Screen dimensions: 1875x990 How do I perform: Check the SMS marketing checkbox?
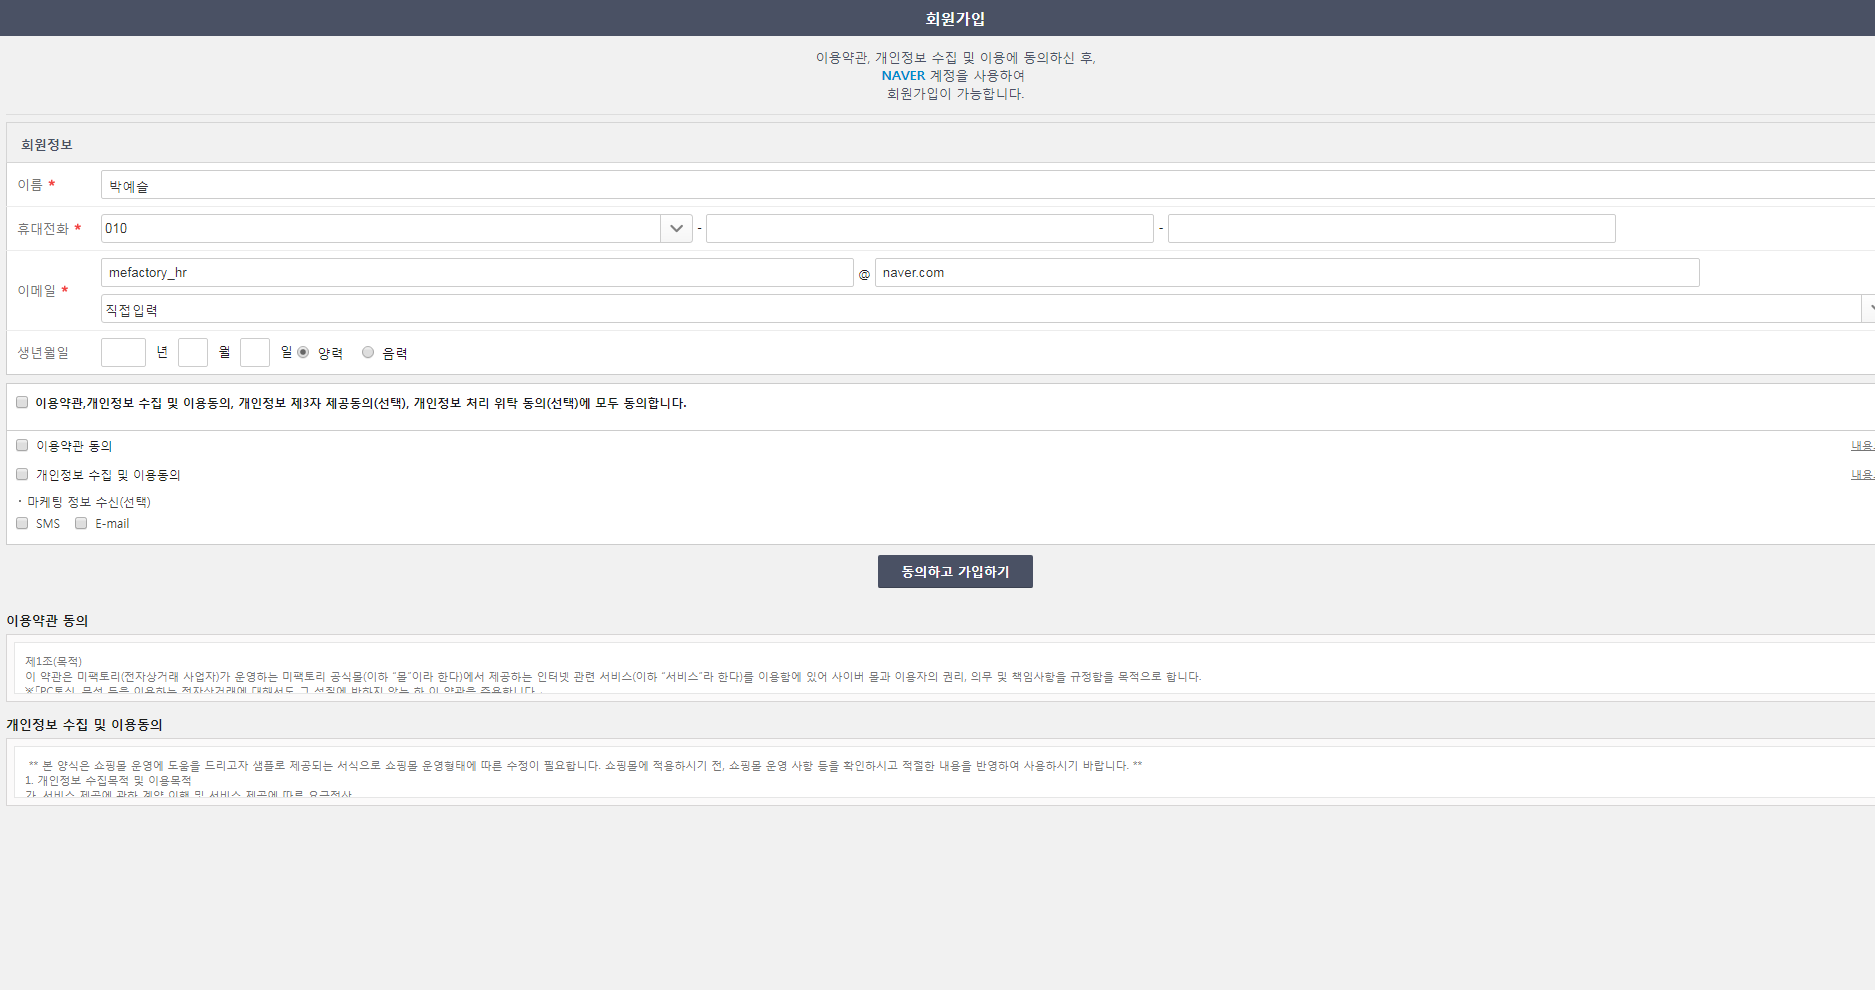(x=22, y=523)
